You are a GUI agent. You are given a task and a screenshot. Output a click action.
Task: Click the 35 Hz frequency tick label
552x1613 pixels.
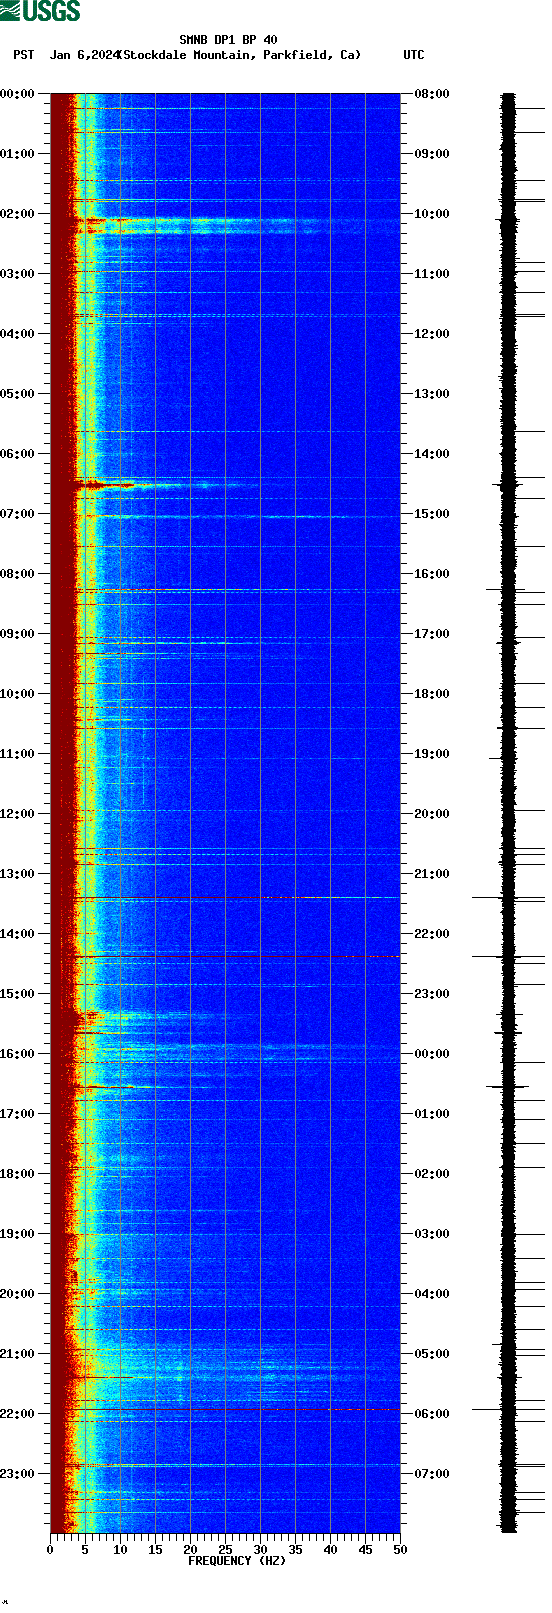(295, 1550)
